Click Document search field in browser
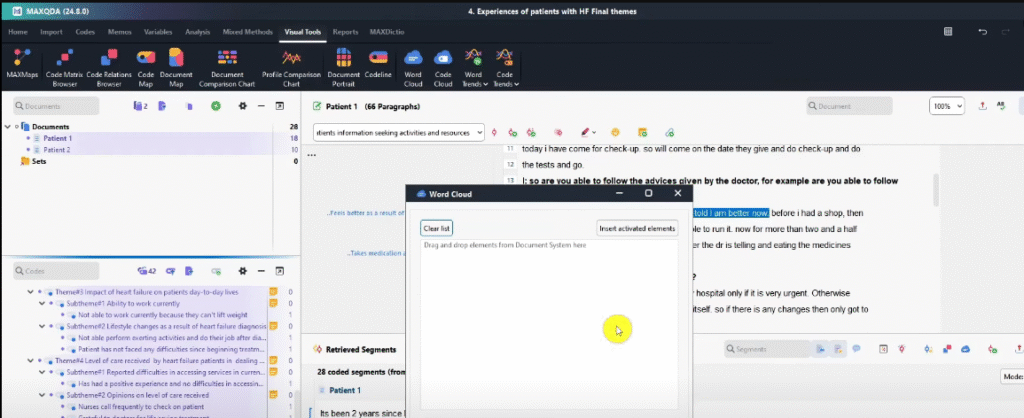1024x418 pixels. [849, 106]
